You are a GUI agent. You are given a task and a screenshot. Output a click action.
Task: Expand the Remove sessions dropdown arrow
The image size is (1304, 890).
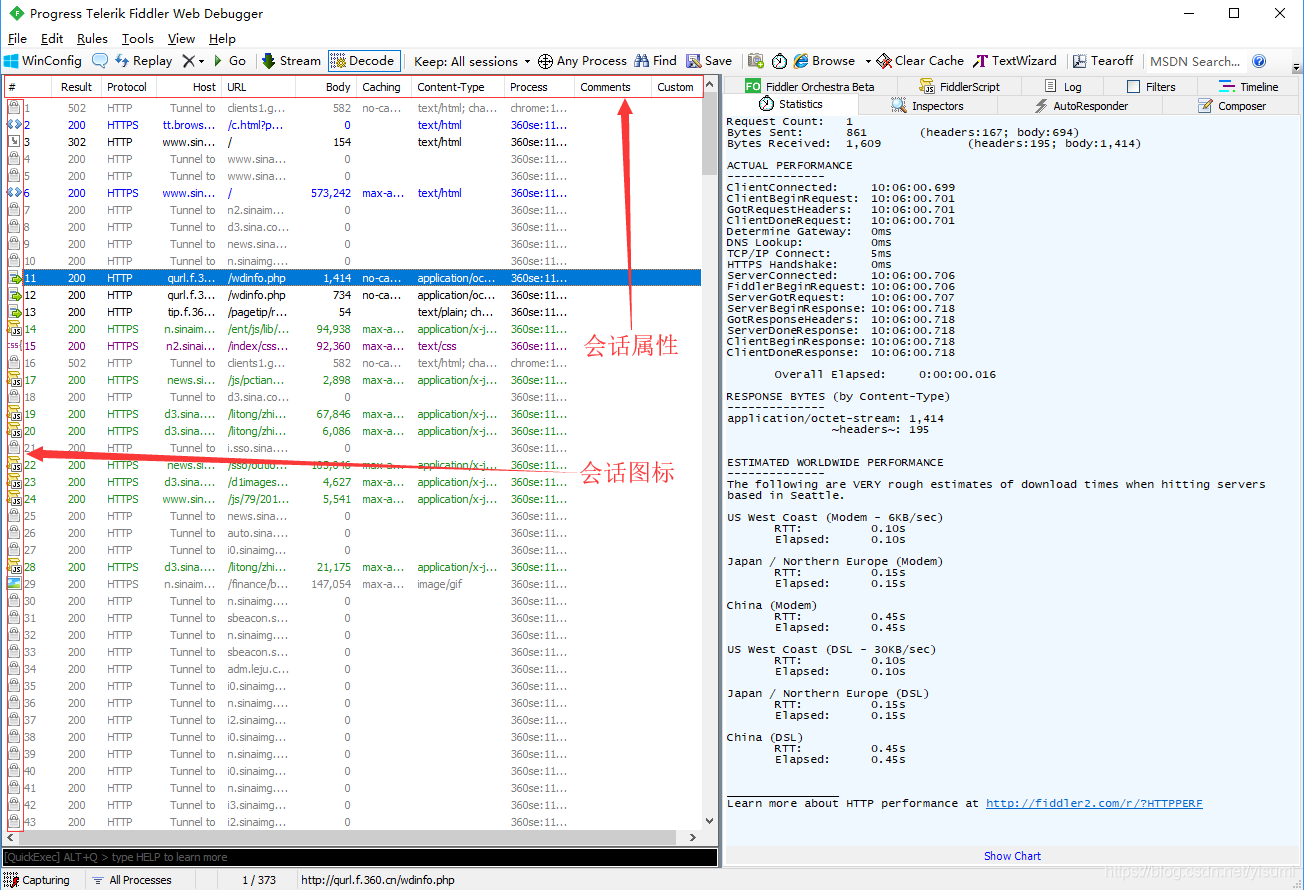tap(202, 61)
